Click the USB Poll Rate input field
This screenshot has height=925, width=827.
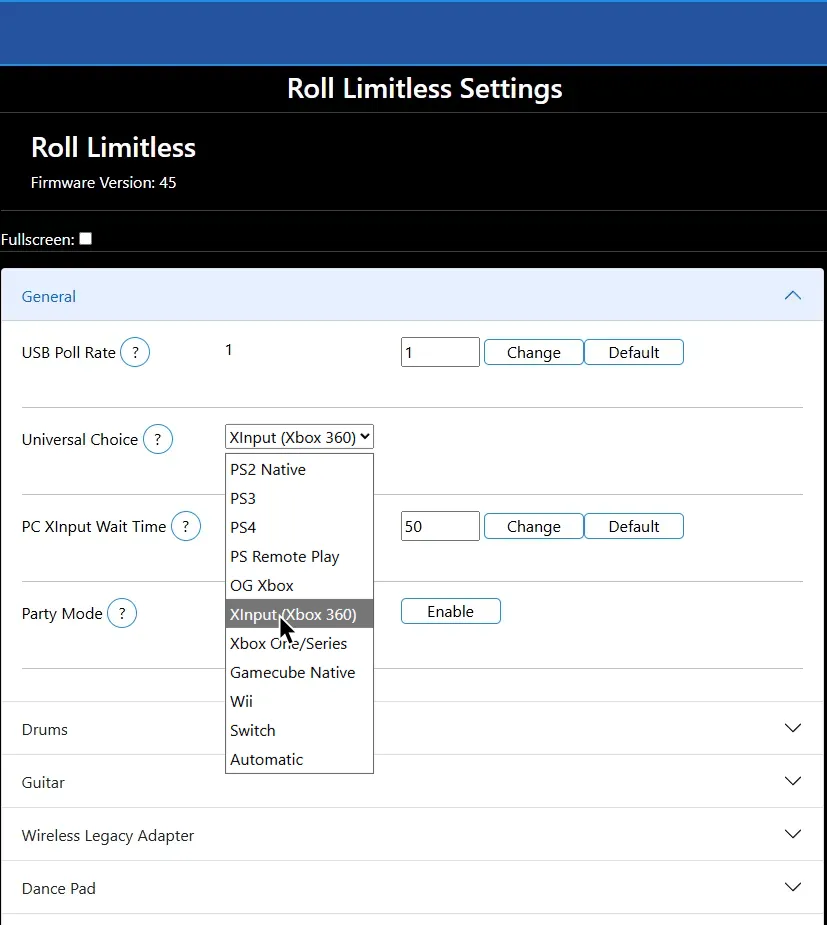pyautogui.click(x=440, y=351)
